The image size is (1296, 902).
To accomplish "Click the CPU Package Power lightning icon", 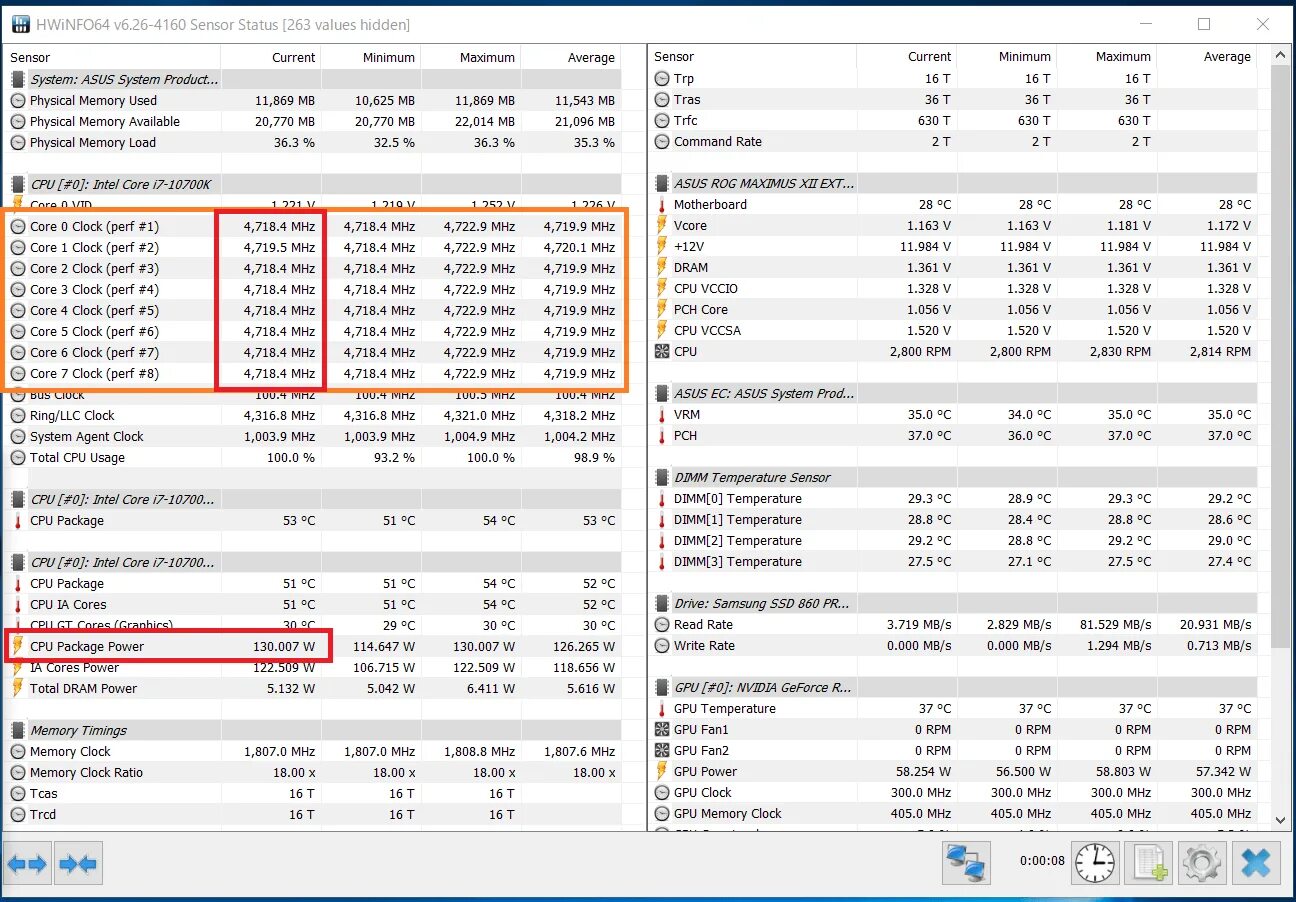I will pos(17,646).
